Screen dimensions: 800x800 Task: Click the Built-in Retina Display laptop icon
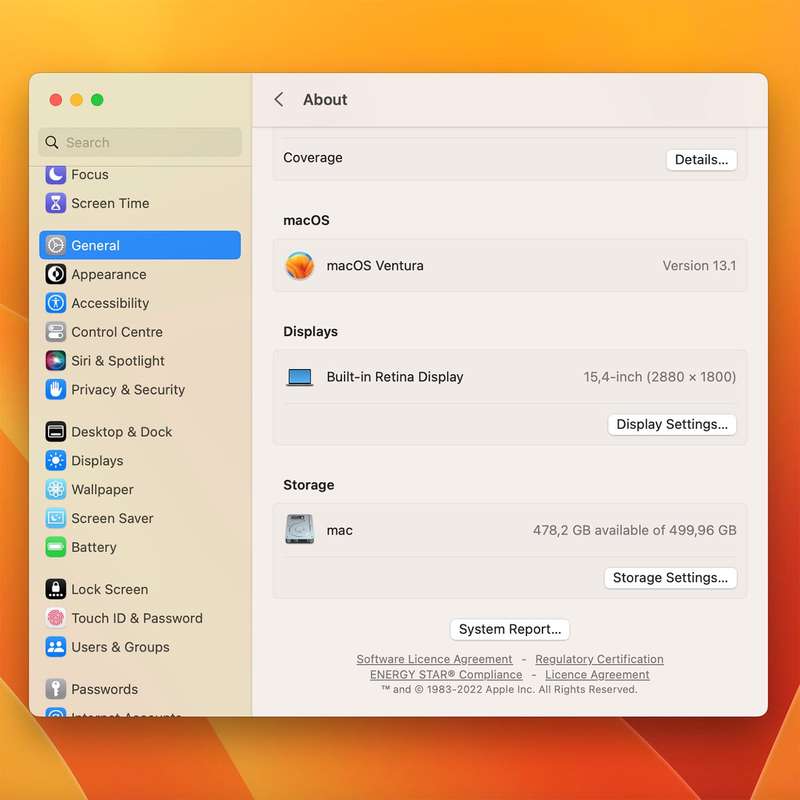click(299, 377)
